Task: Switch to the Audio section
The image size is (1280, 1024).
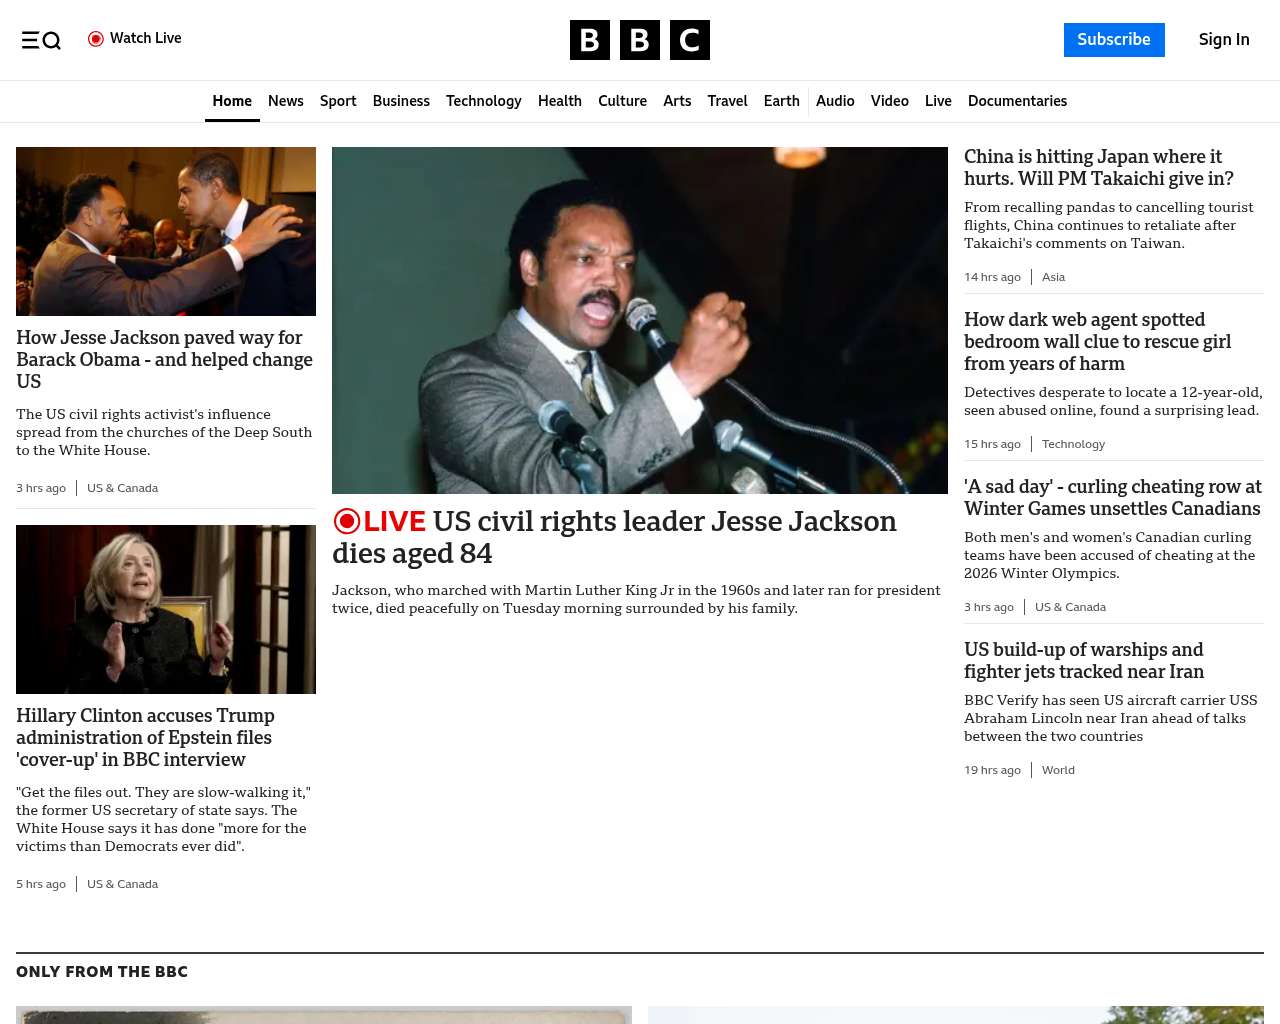Action: pyautogui.click(x=835, y=101)
